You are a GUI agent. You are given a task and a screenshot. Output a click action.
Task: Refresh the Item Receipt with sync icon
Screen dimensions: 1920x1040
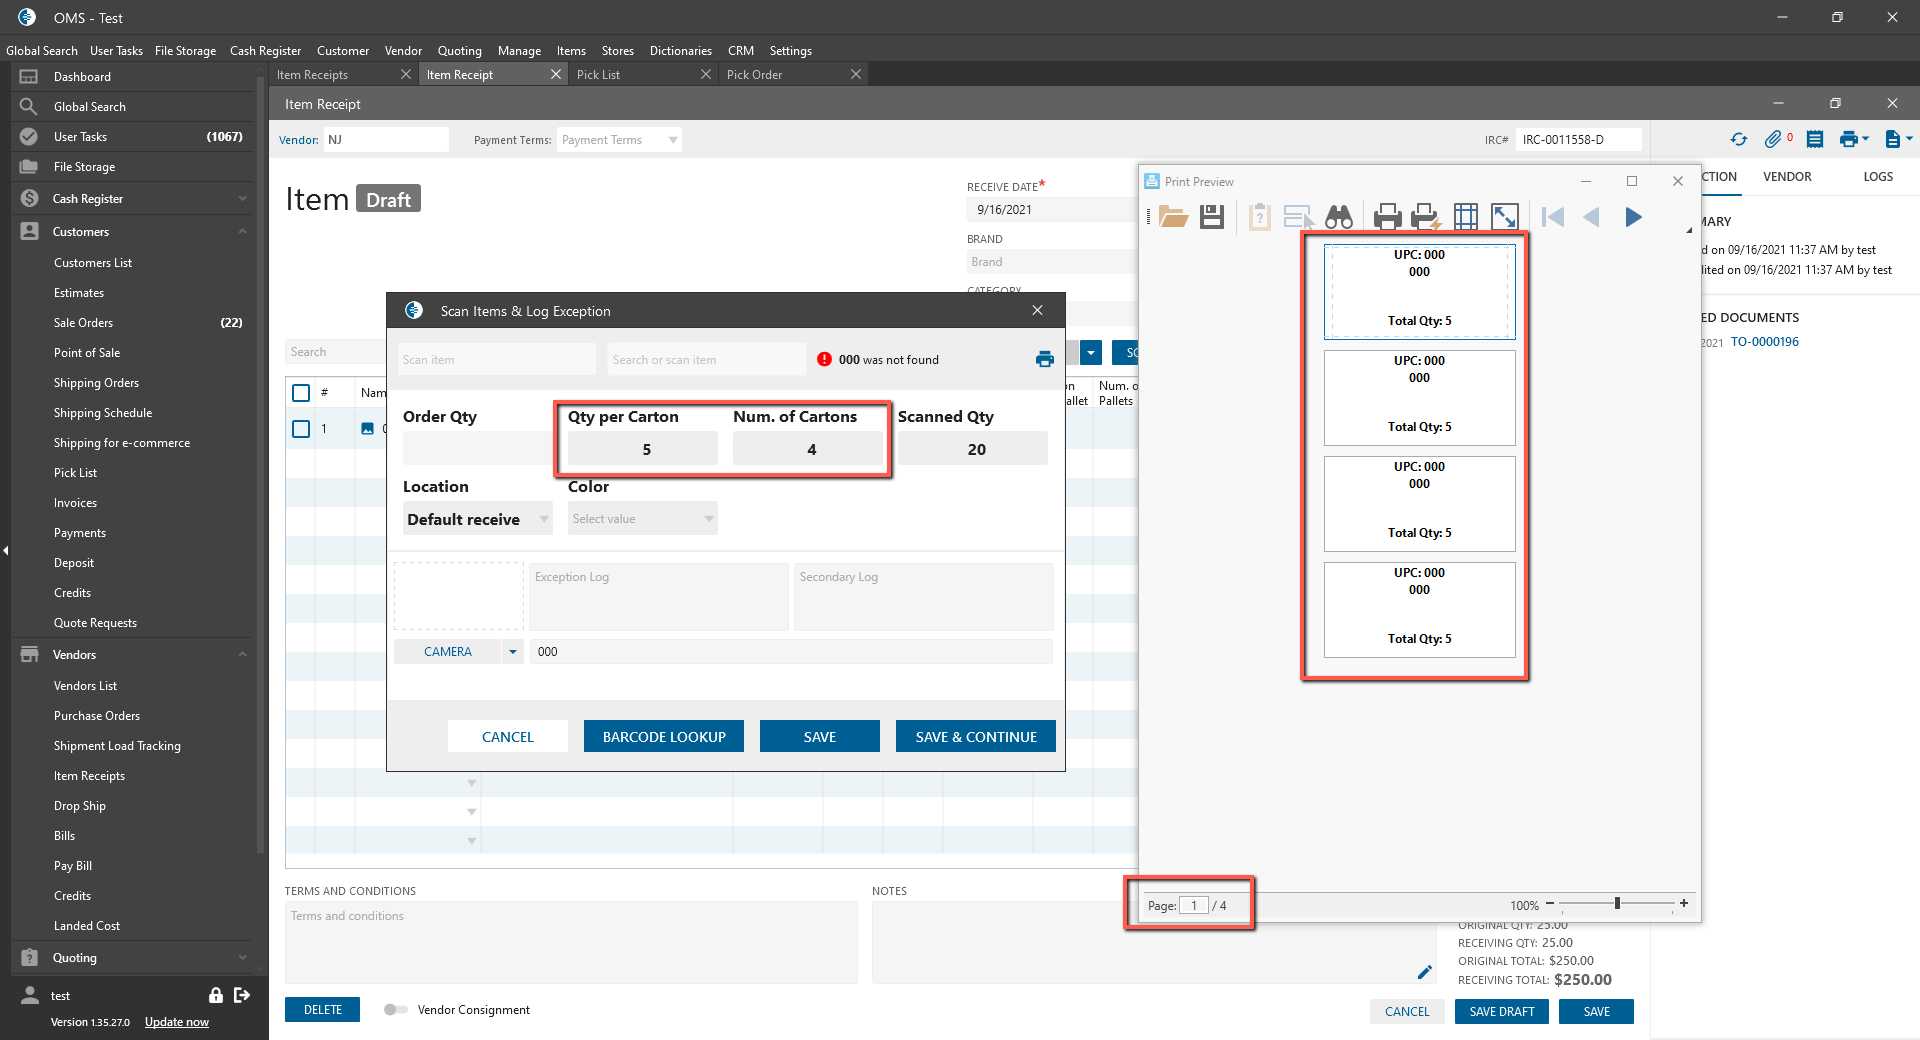click(x=1739, y=139)
